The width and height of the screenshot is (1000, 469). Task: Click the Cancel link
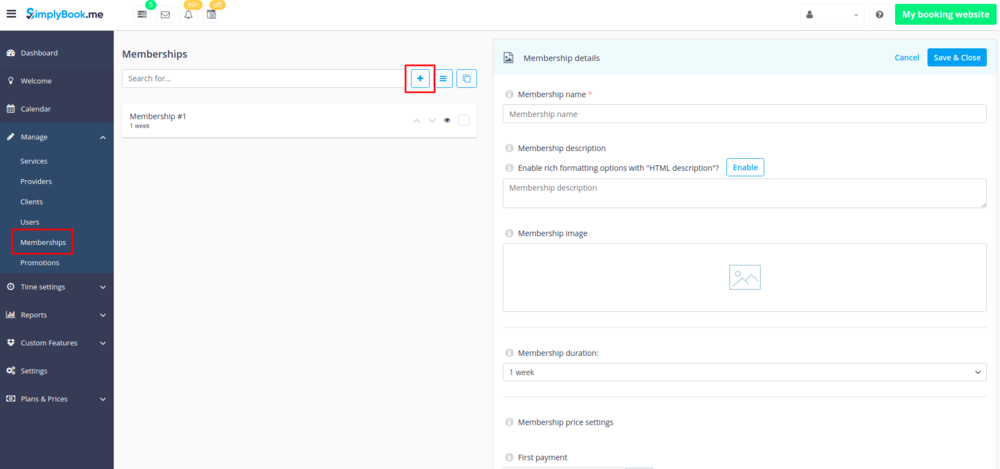[x=906, y=58]
